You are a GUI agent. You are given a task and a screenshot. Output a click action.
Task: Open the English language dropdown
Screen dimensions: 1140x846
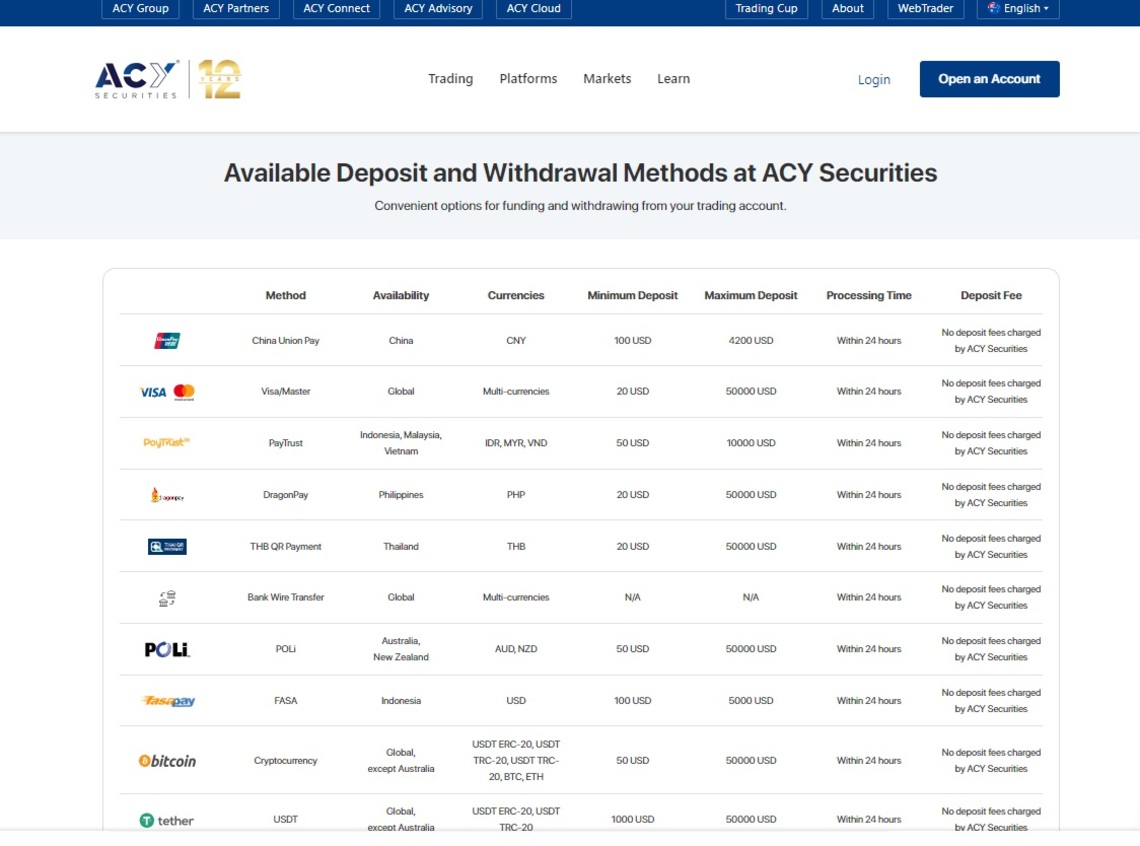coord(1018,8)
